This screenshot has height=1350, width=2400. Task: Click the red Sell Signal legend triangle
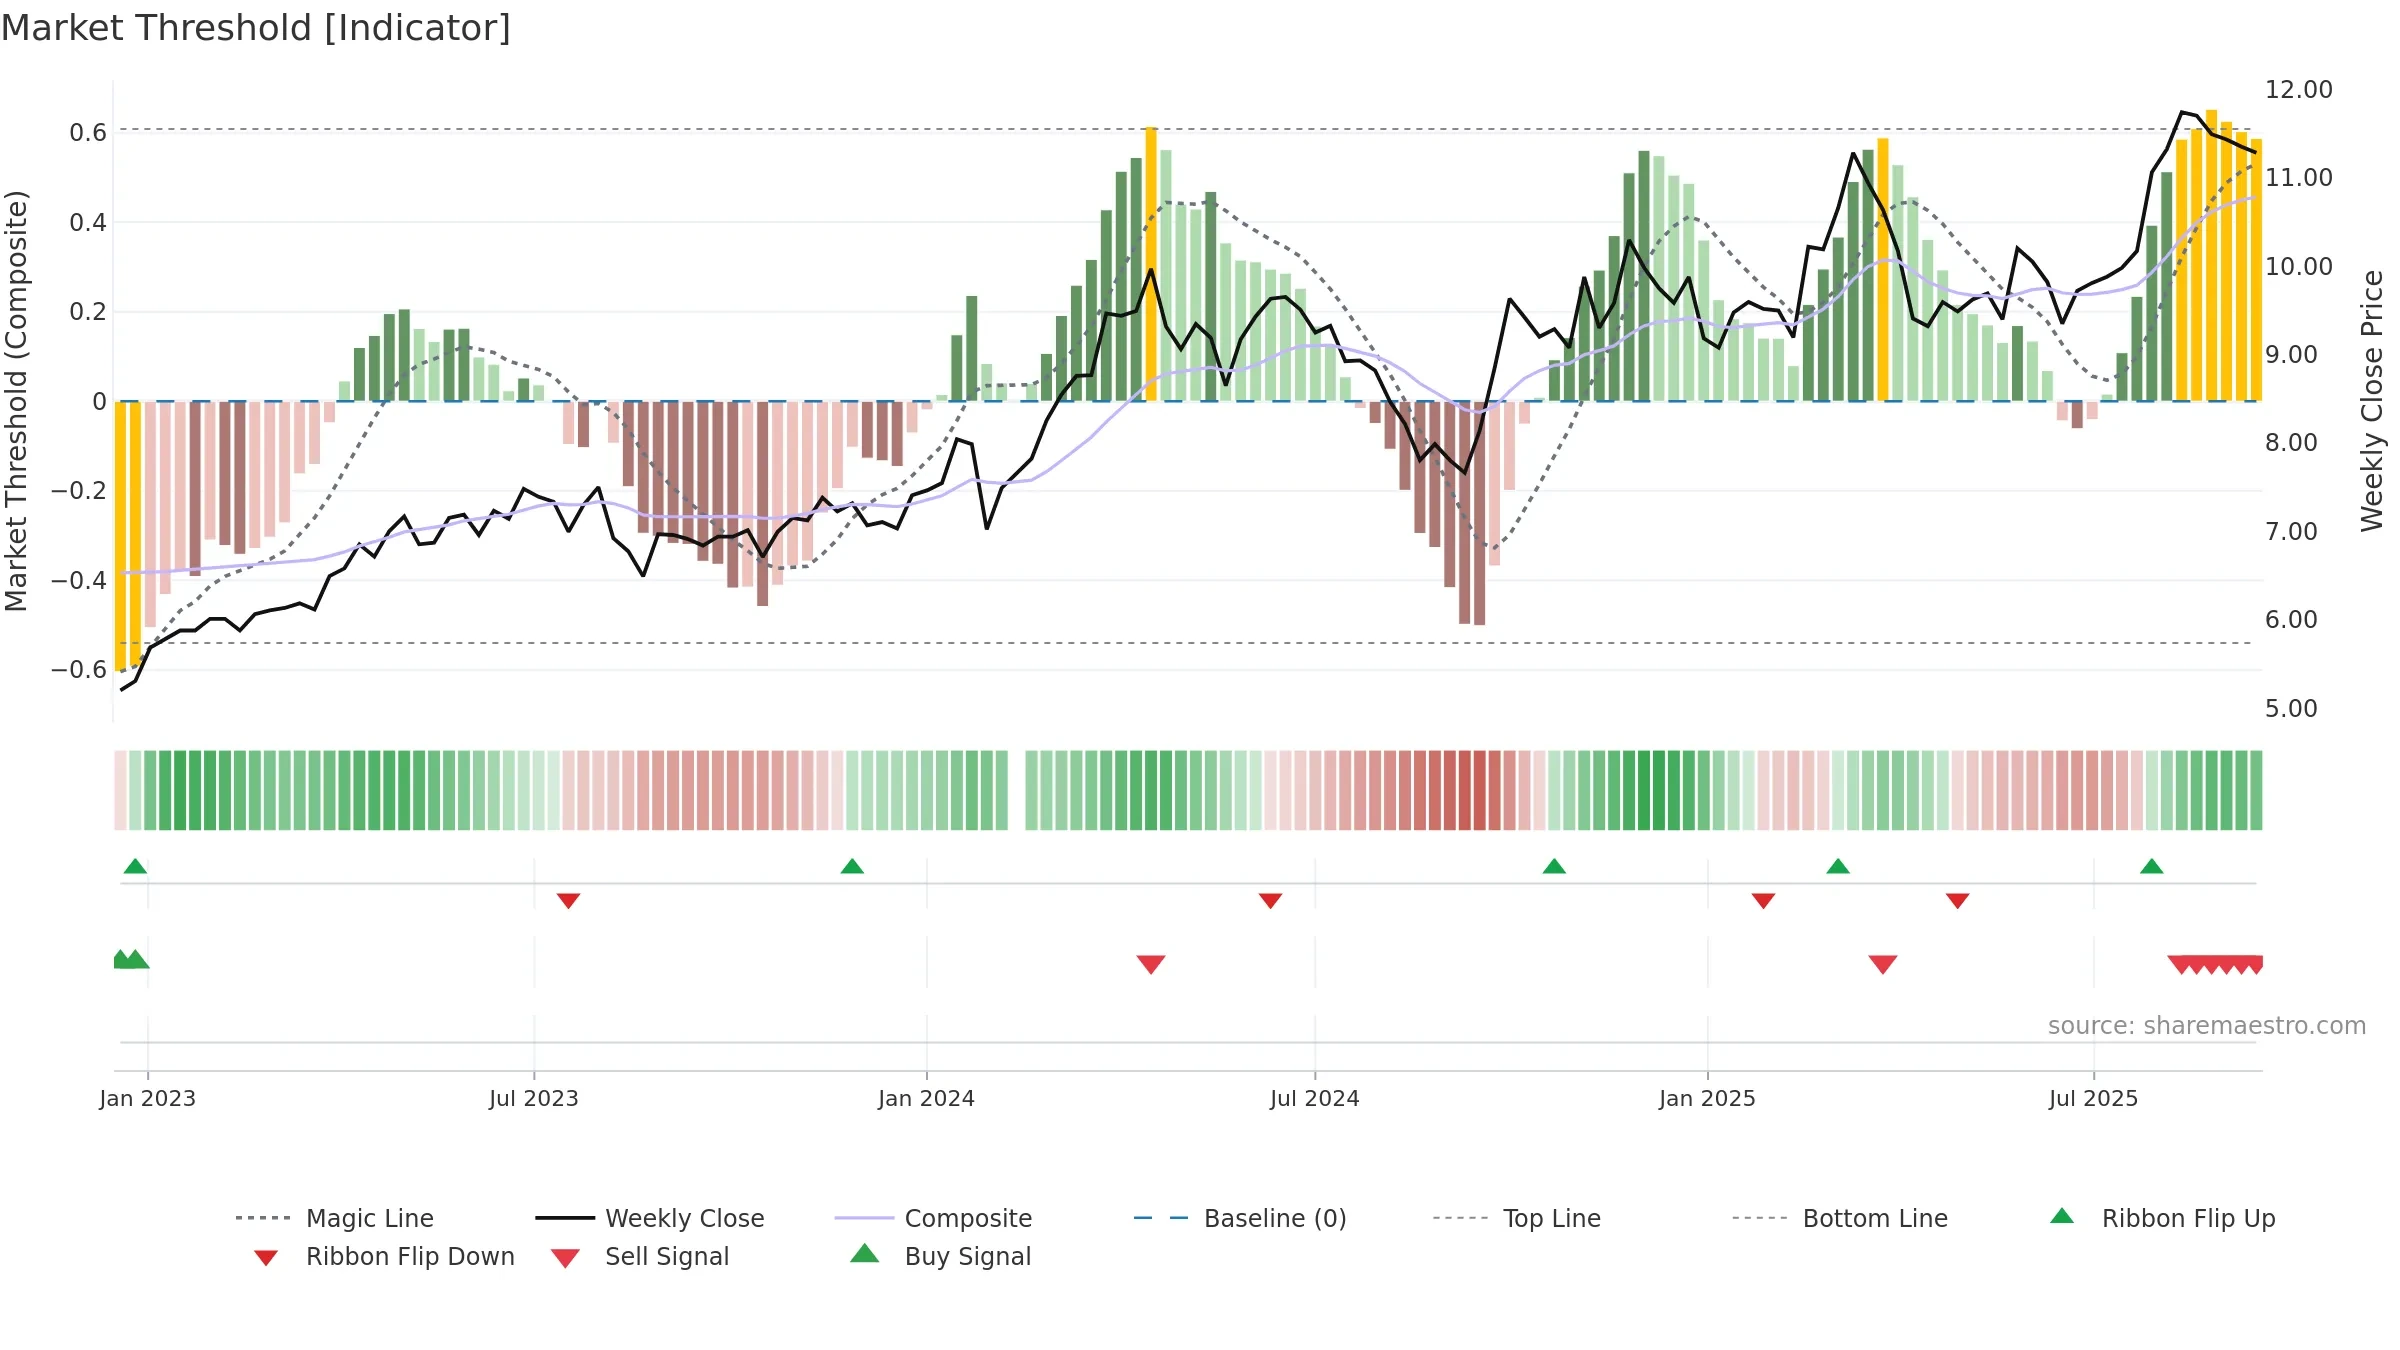pyautogui.click(x=565, y=1258)
